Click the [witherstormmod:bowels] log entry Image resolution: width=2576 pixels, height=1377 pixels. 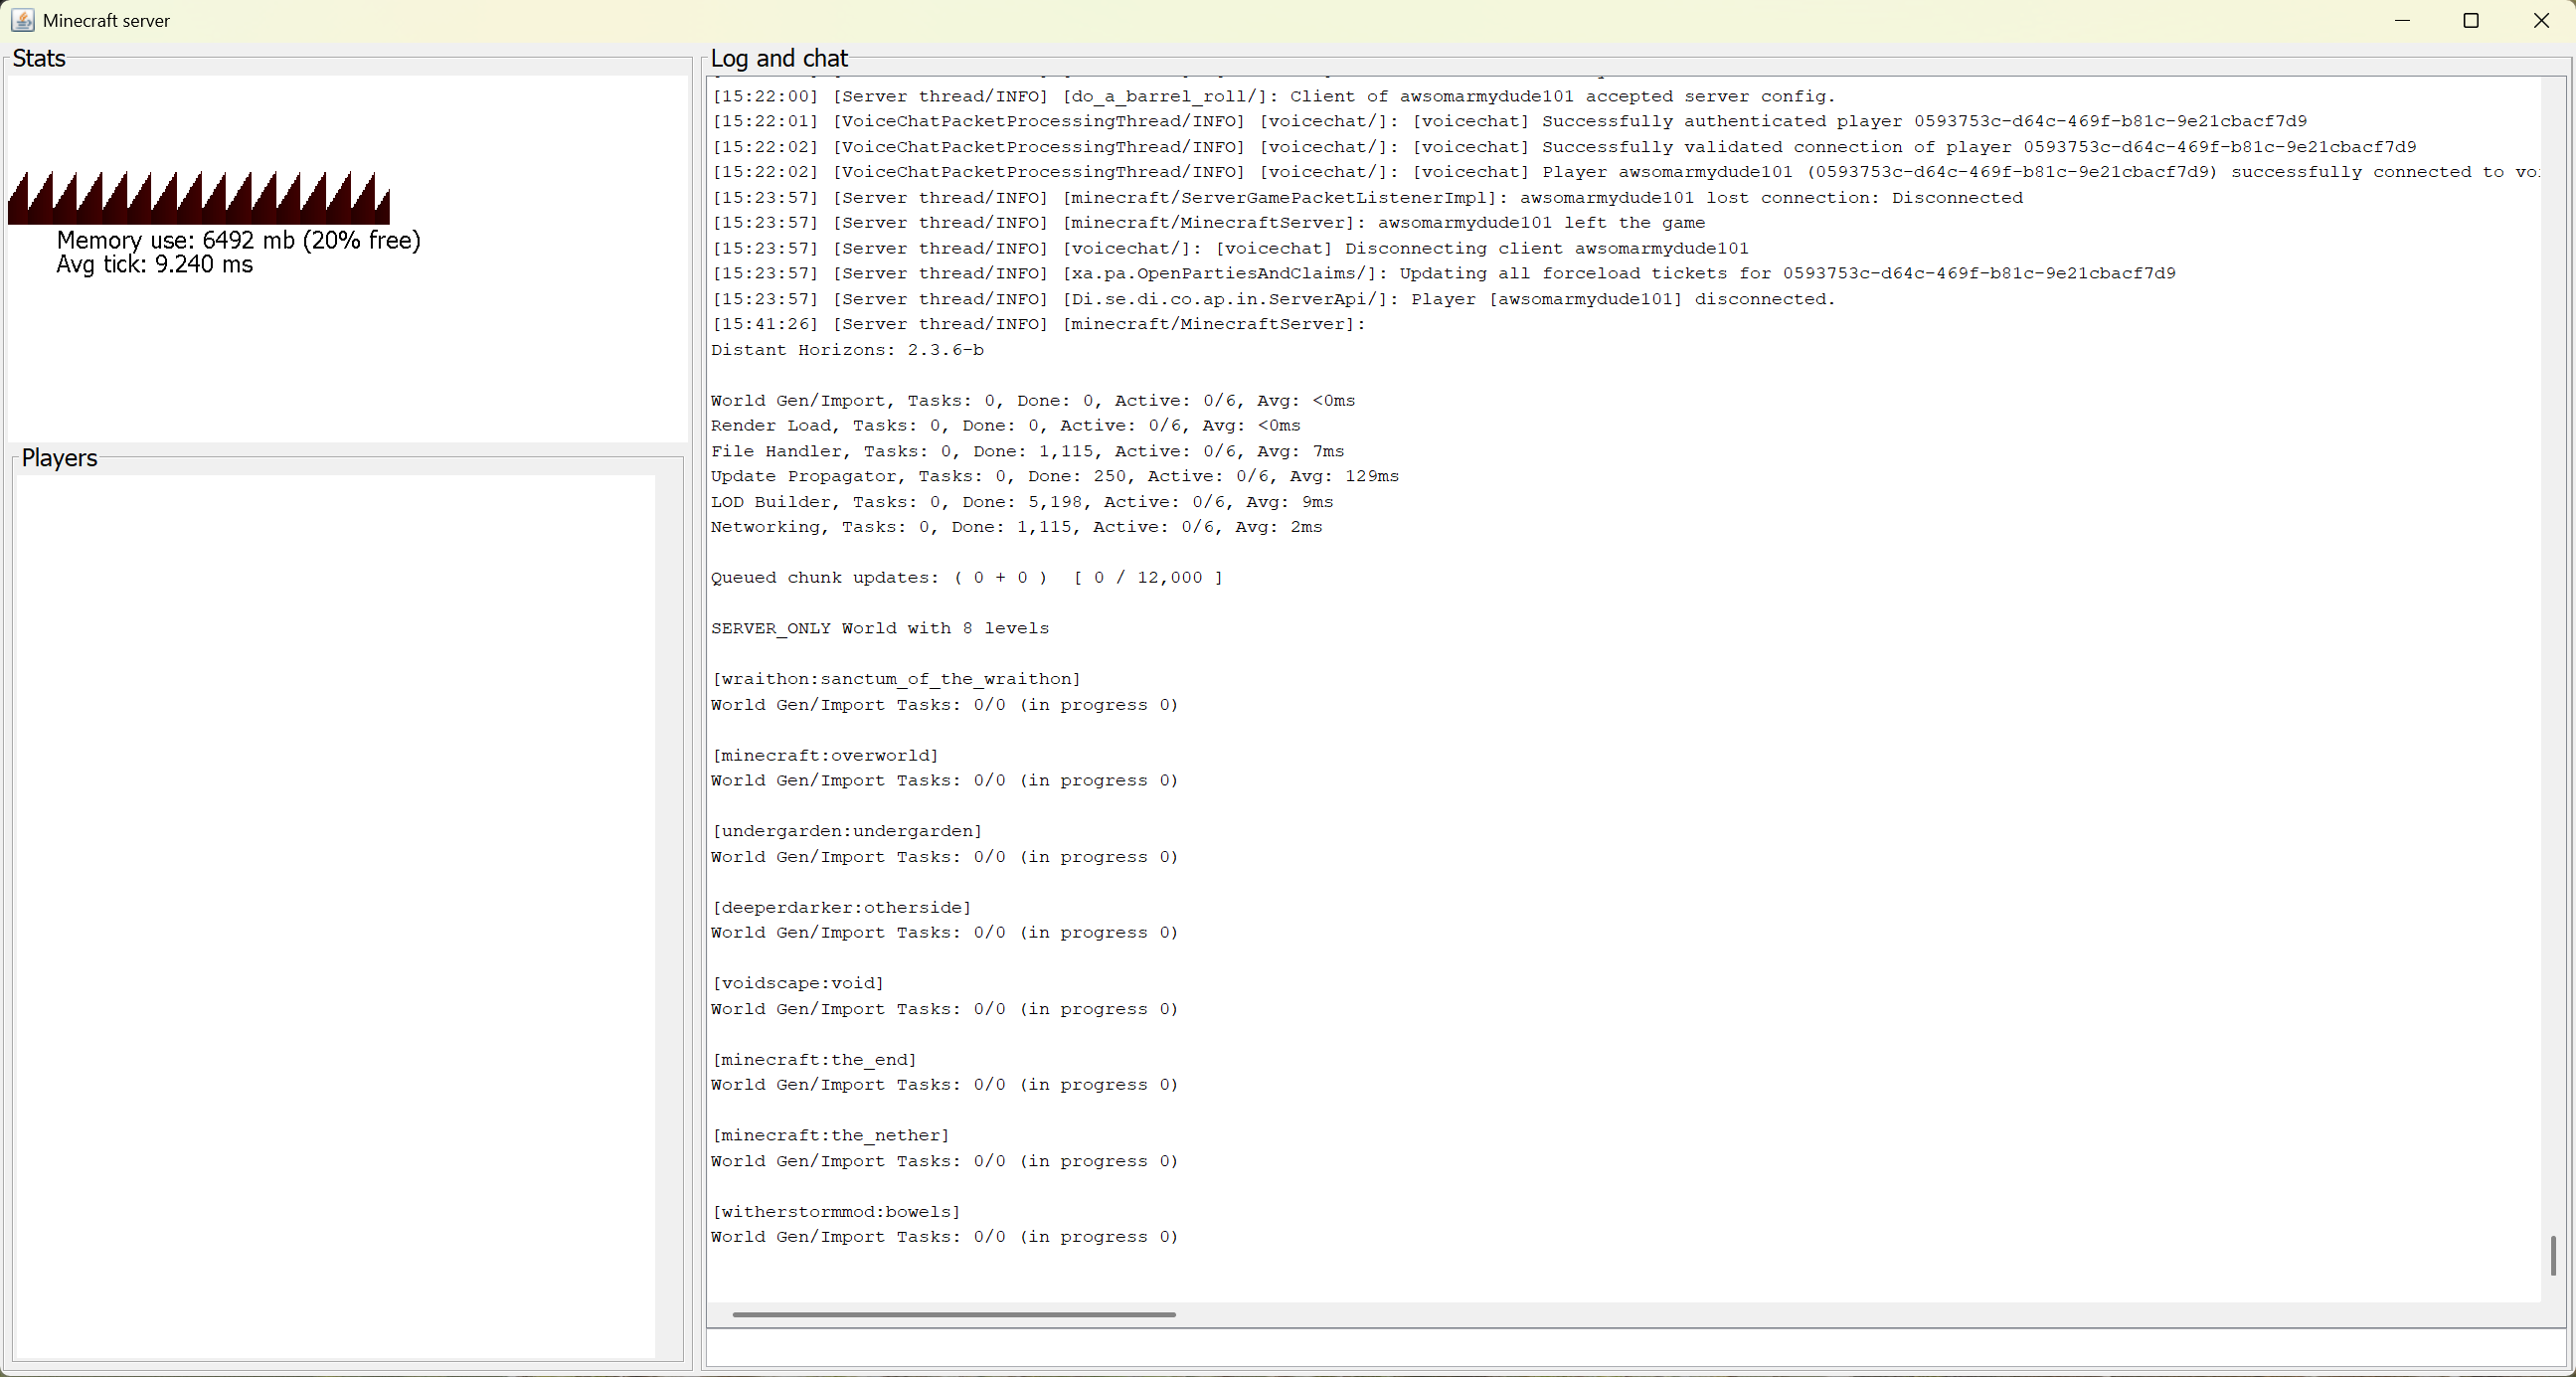836,1212
